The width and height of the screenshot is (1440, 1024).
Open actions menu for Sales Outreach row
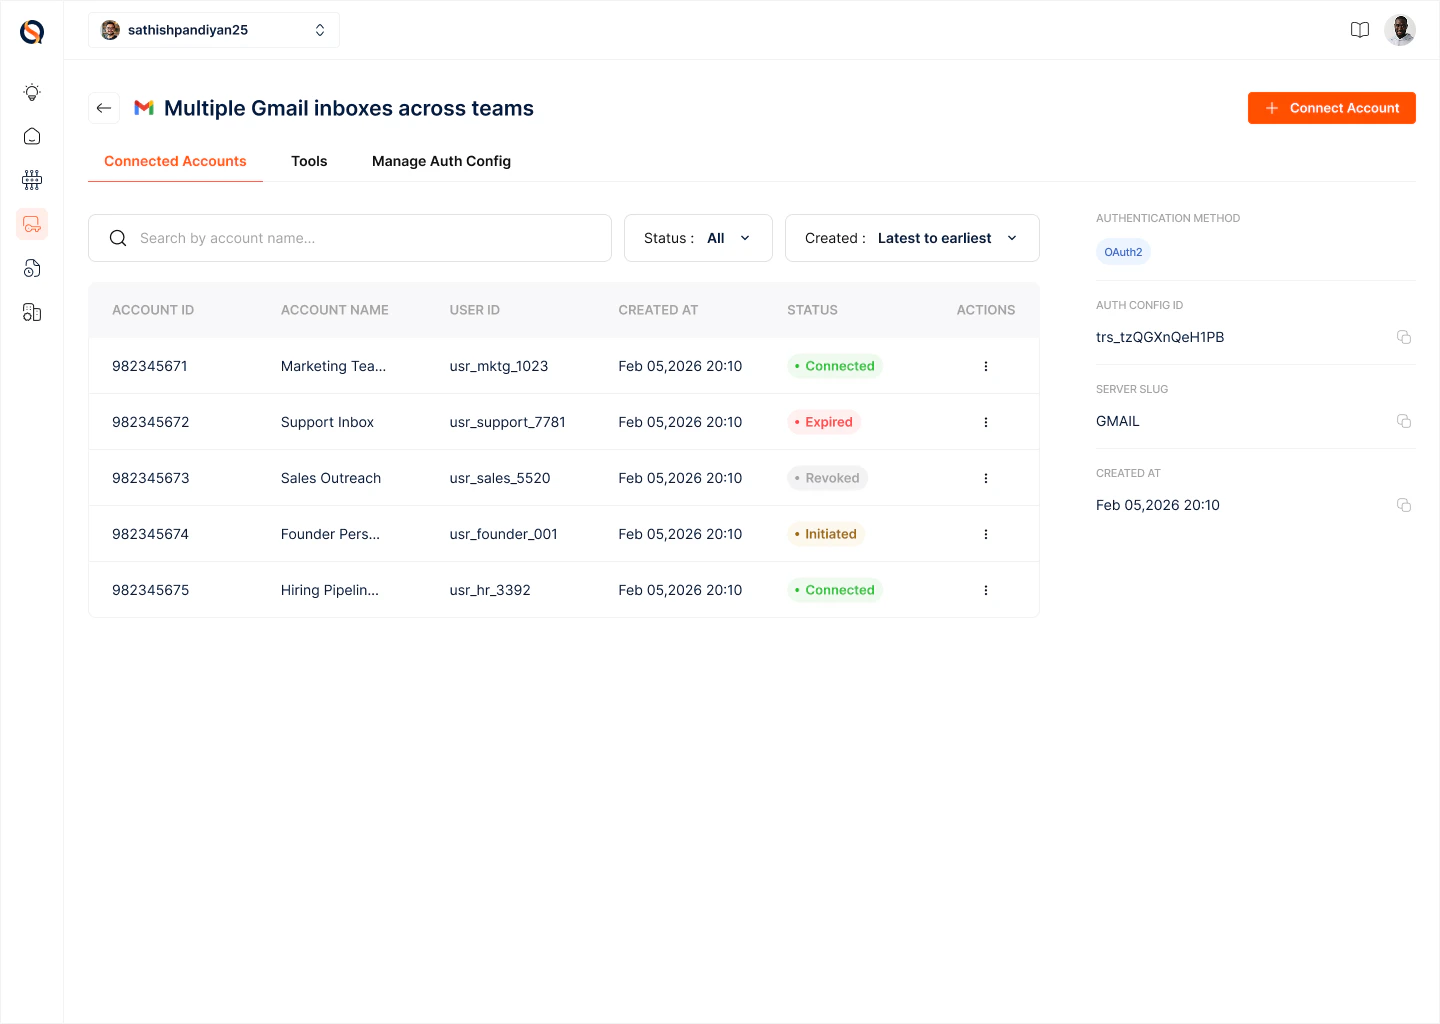point(986,478)
